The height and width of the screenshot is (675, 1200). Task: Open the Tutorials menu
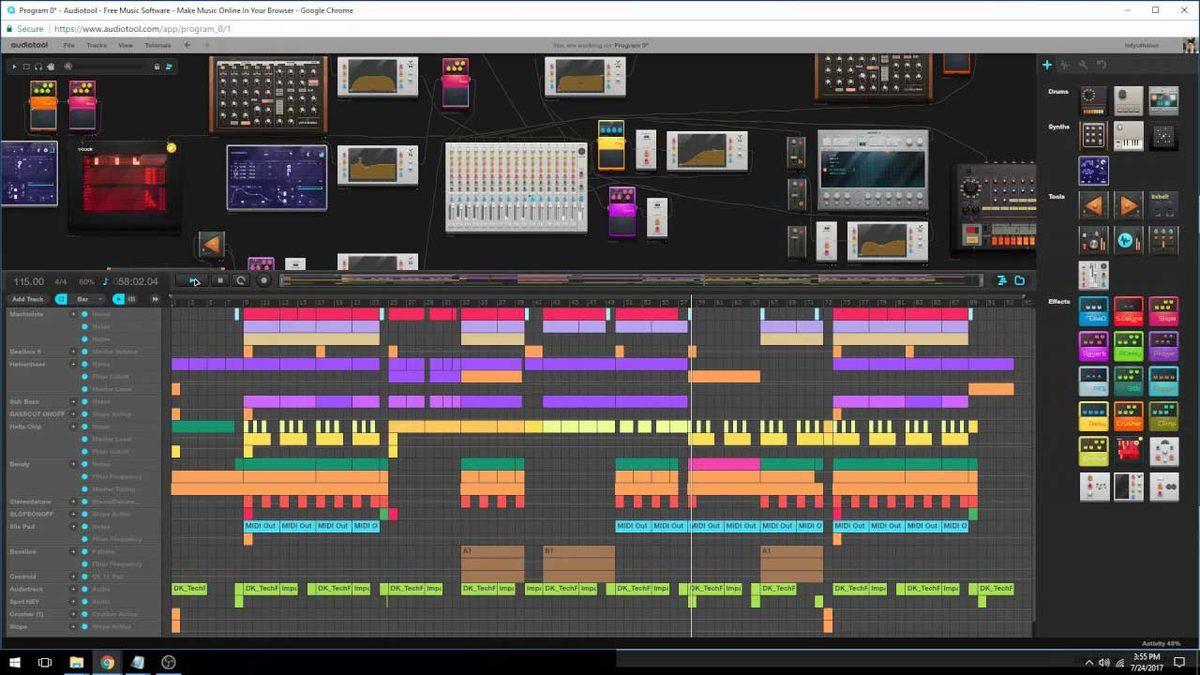(158, 44)
